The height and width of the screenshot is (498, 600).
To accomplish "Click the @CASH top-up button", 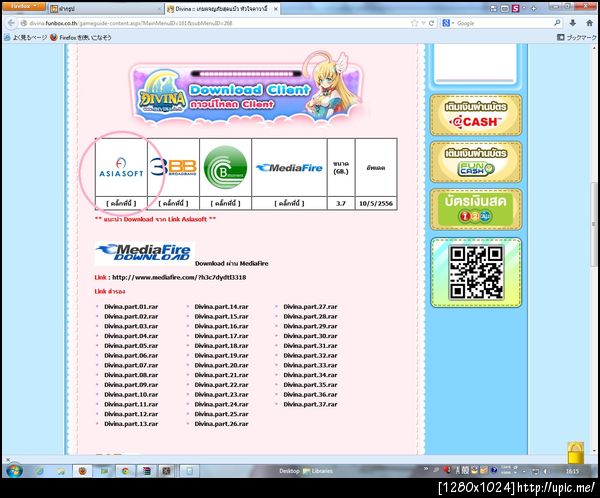I will [x=476, y=115].
